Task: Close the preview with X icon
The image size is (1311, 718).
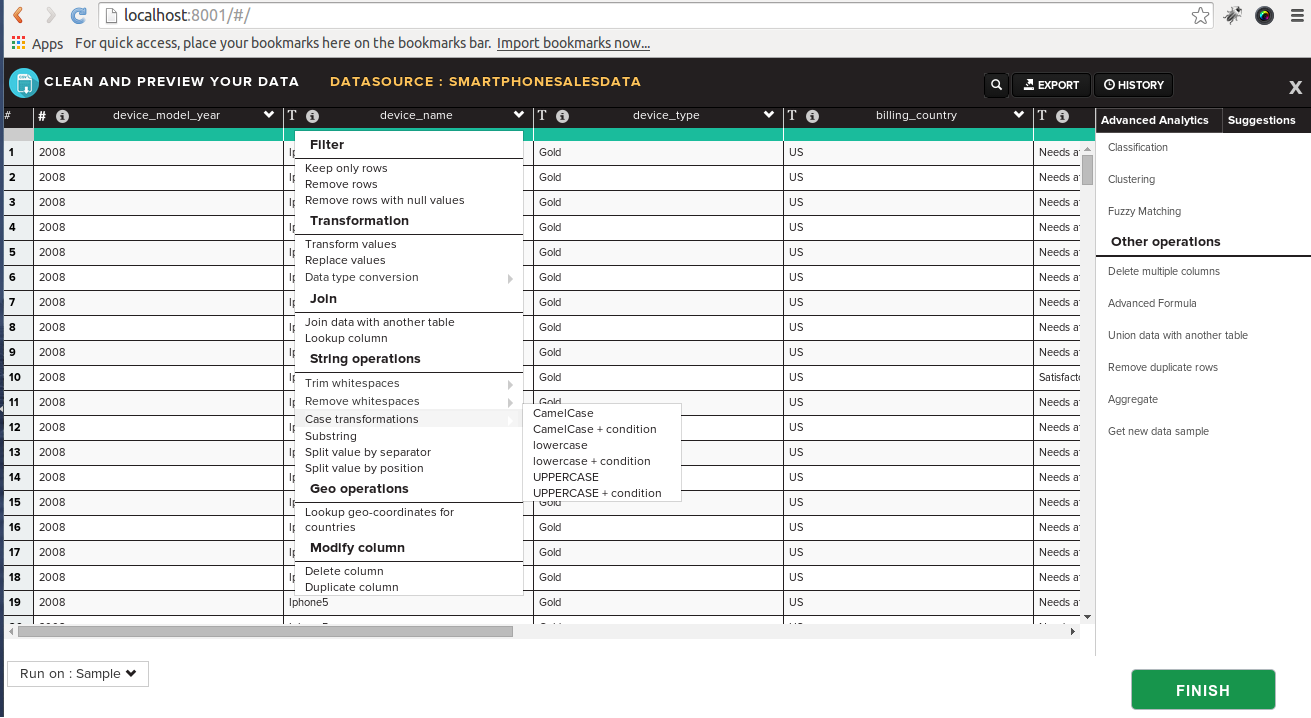Action: (1295, 87)
